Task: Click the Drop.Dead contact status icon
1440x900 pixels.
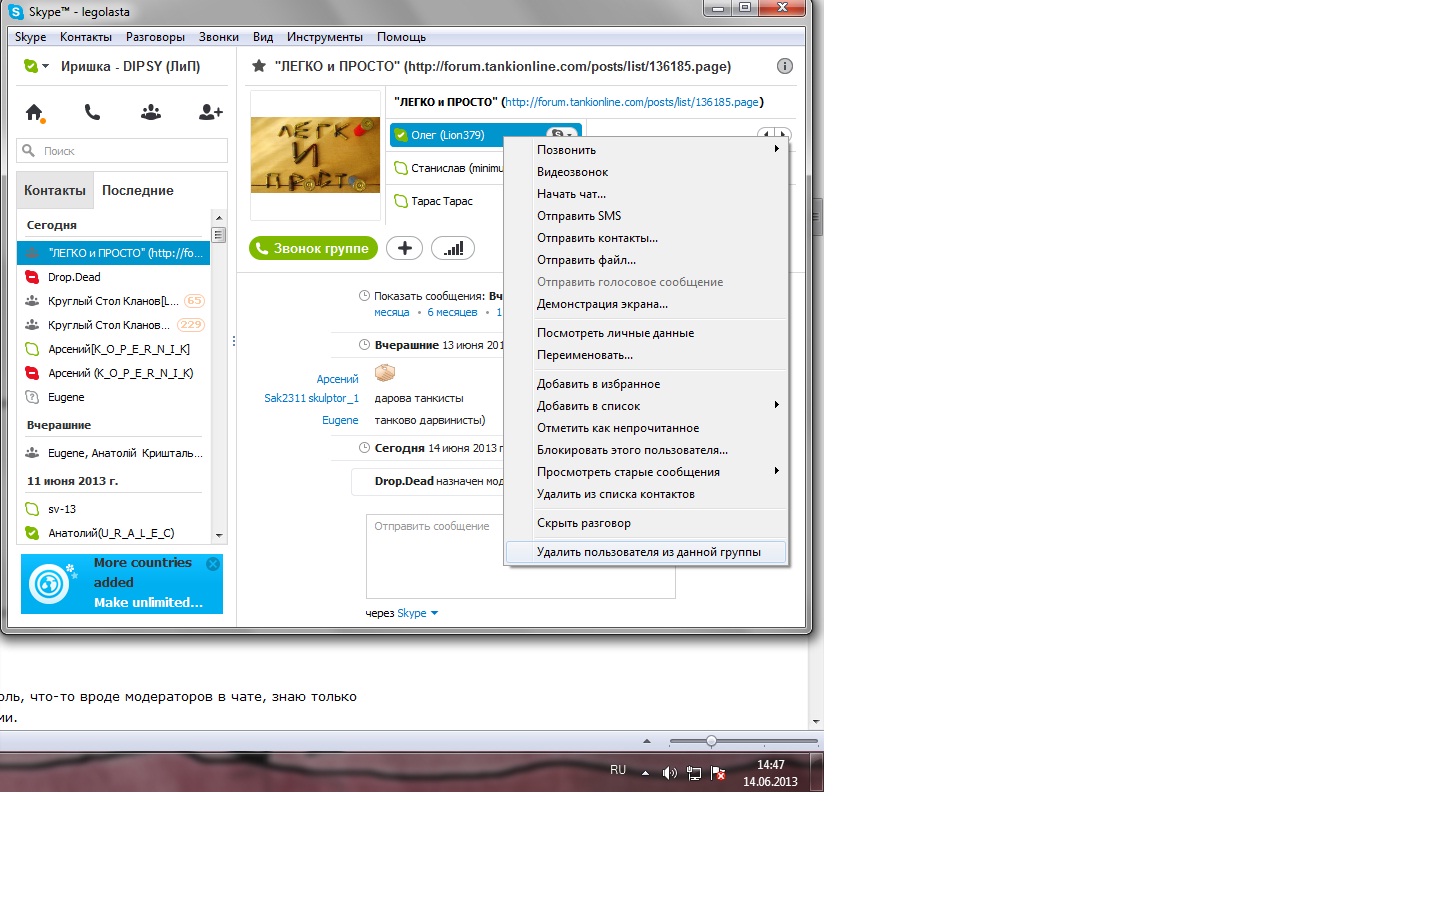Action: (x=32, y=277)
